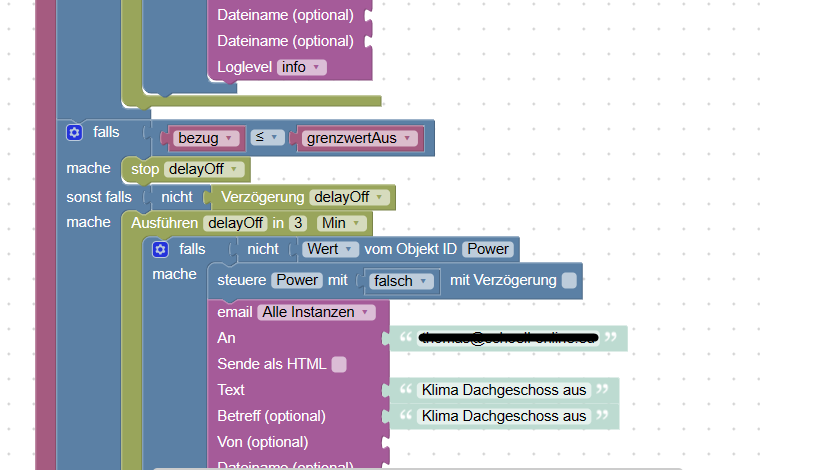Open the Wert attribute dropdown
The width and height of the screenshot is (834, 470).
330,249
